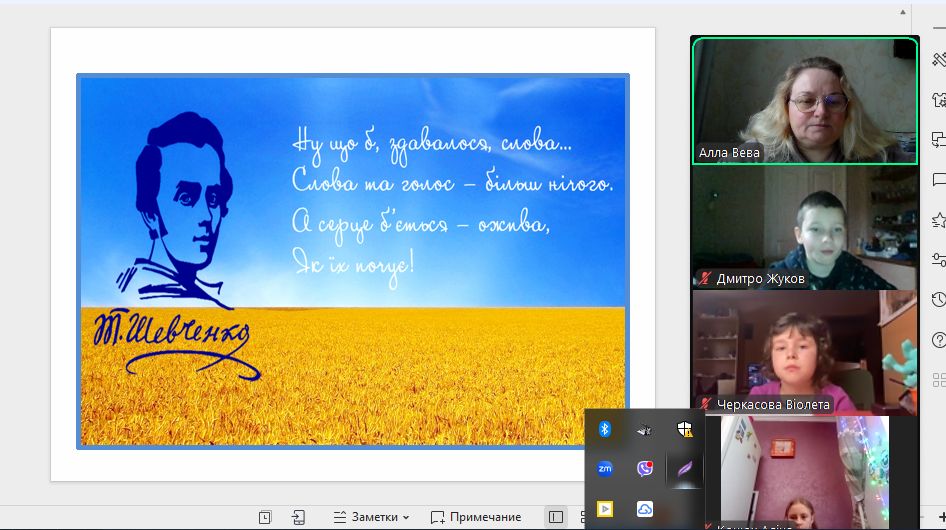This screenshot has width=946, height=530.
Task: Open the cloud sync tray icon
Action: click(645, 508)
